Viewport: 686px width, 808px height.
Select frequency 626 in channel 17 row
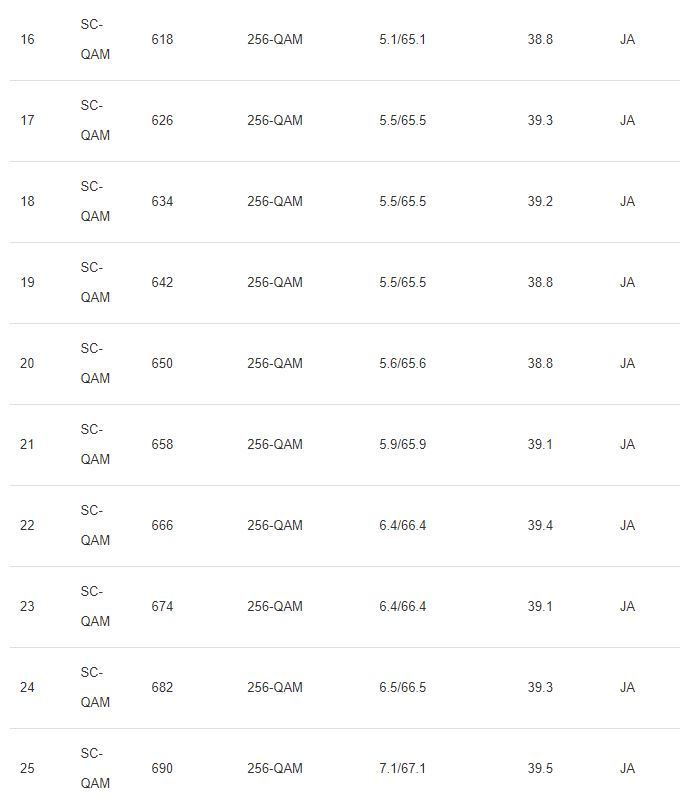click(x=162, y=121)
